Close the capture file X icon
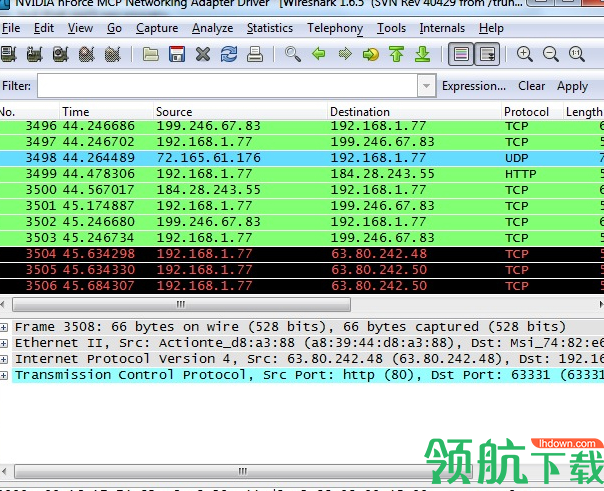 [203, 54]
